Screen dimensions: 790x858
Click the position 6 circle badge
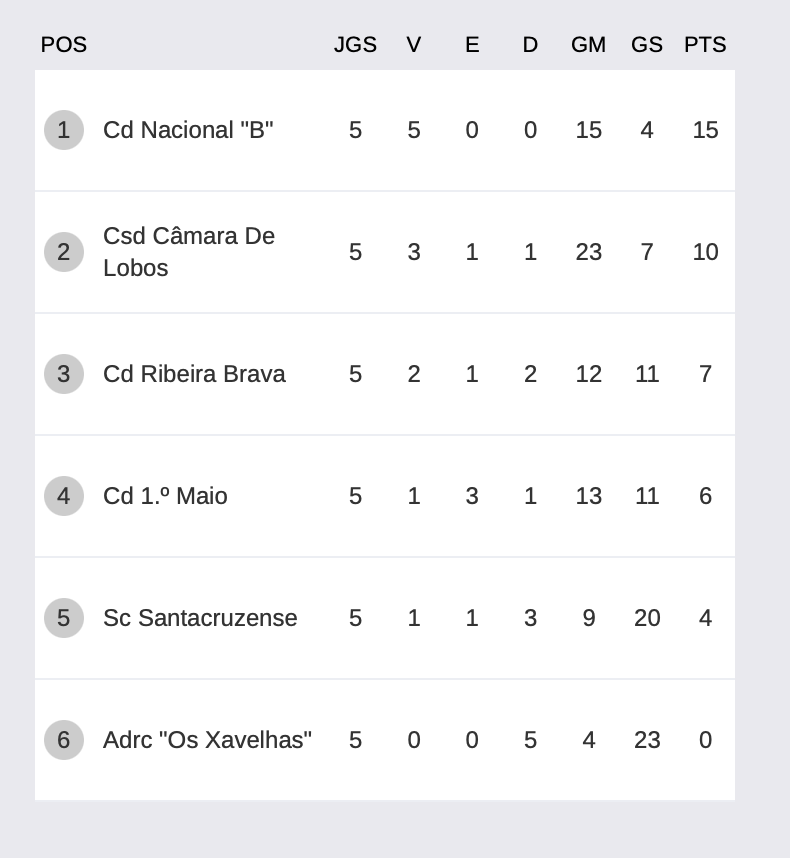tap(63, 740)
